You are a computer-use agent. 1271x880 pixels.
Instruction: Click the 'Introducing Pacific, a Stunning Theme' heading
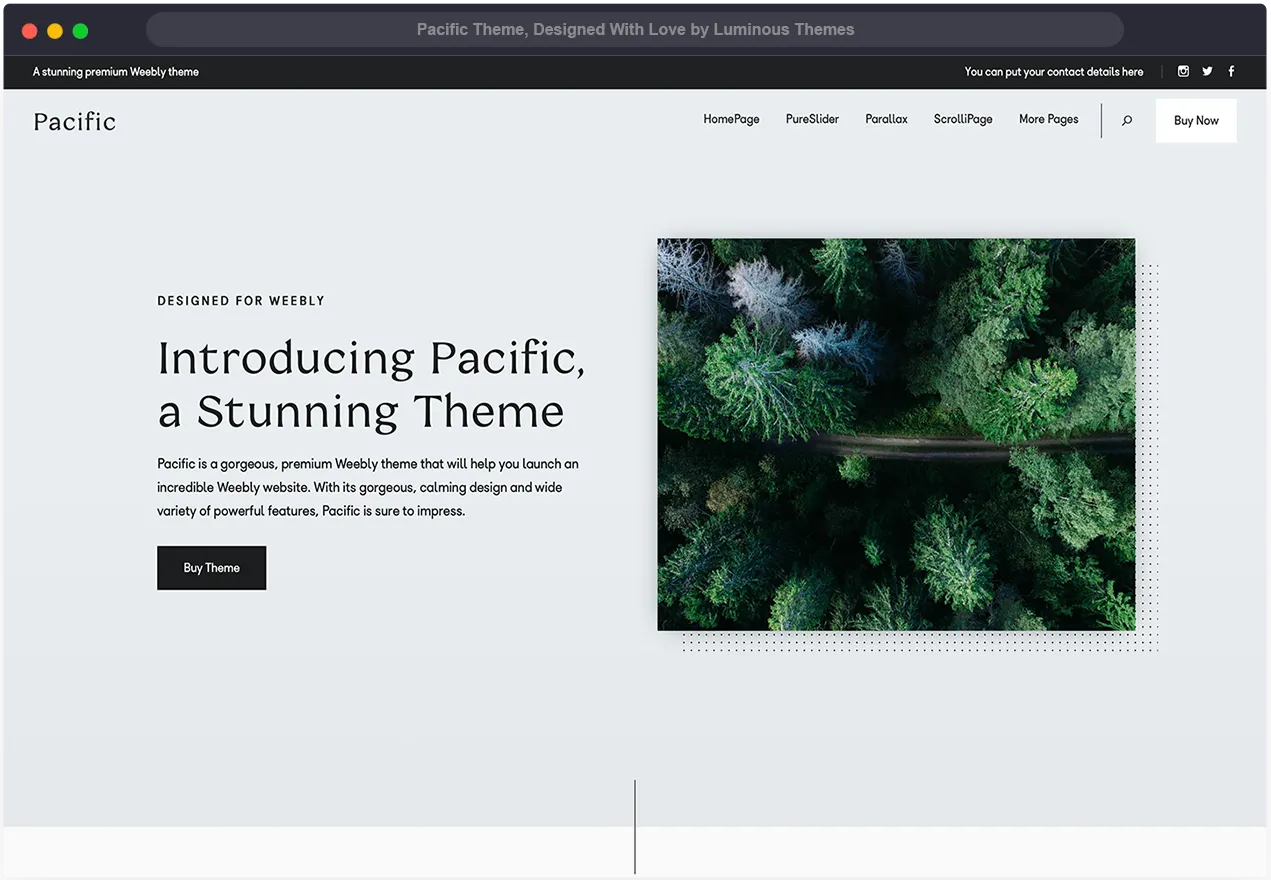(x=371, y=385)
